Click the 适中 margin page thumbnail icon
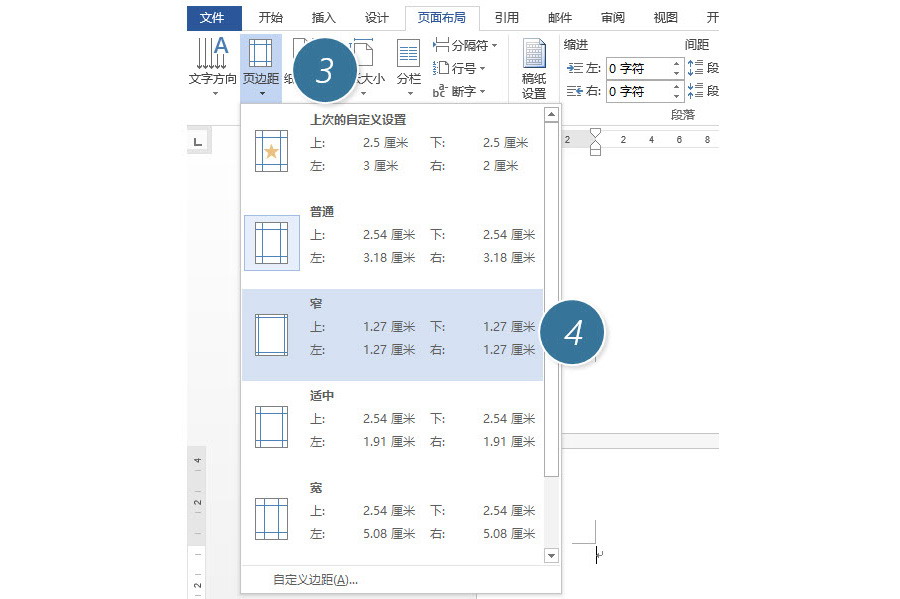The width and height of the screenshot is (900, 599). (271, 427)
